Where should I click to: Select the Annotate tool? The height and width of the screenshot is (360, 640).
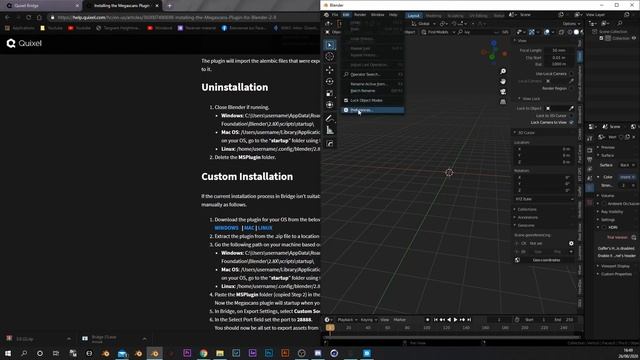[x=330, y=118]
